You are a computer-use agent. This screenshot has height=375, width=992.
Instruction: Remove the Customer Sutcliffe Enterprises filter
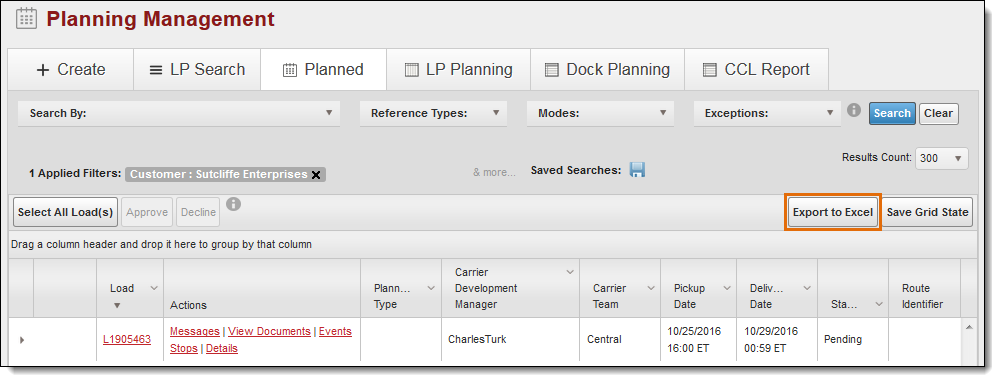[316, 175]
